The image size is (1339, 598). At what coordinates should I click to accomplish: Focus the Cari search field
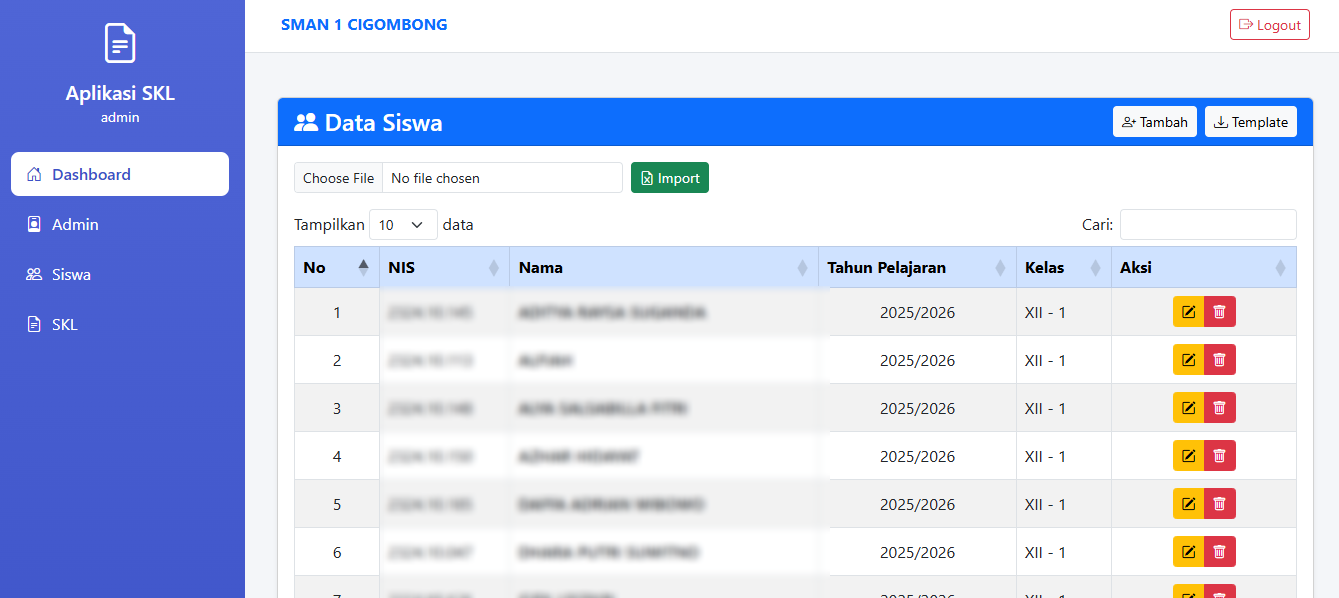[1208, 225]
